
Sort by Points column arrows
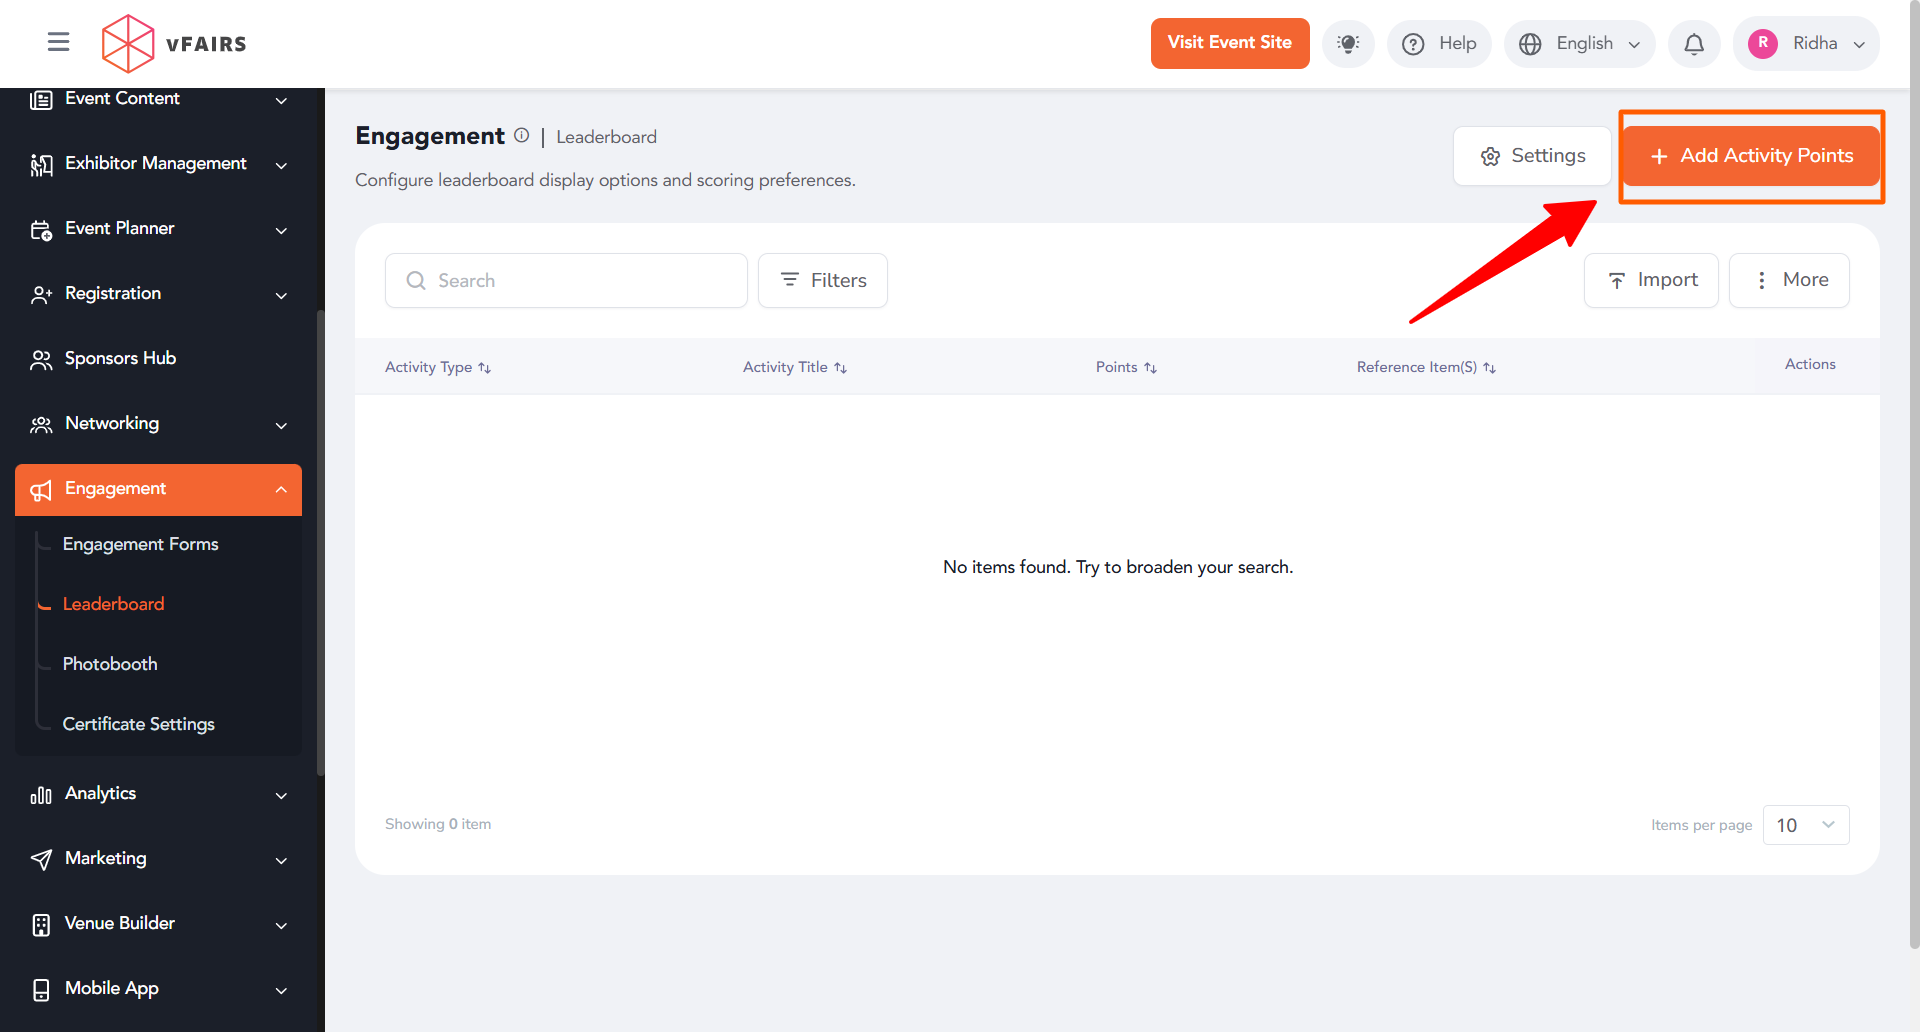point(1150,368)
